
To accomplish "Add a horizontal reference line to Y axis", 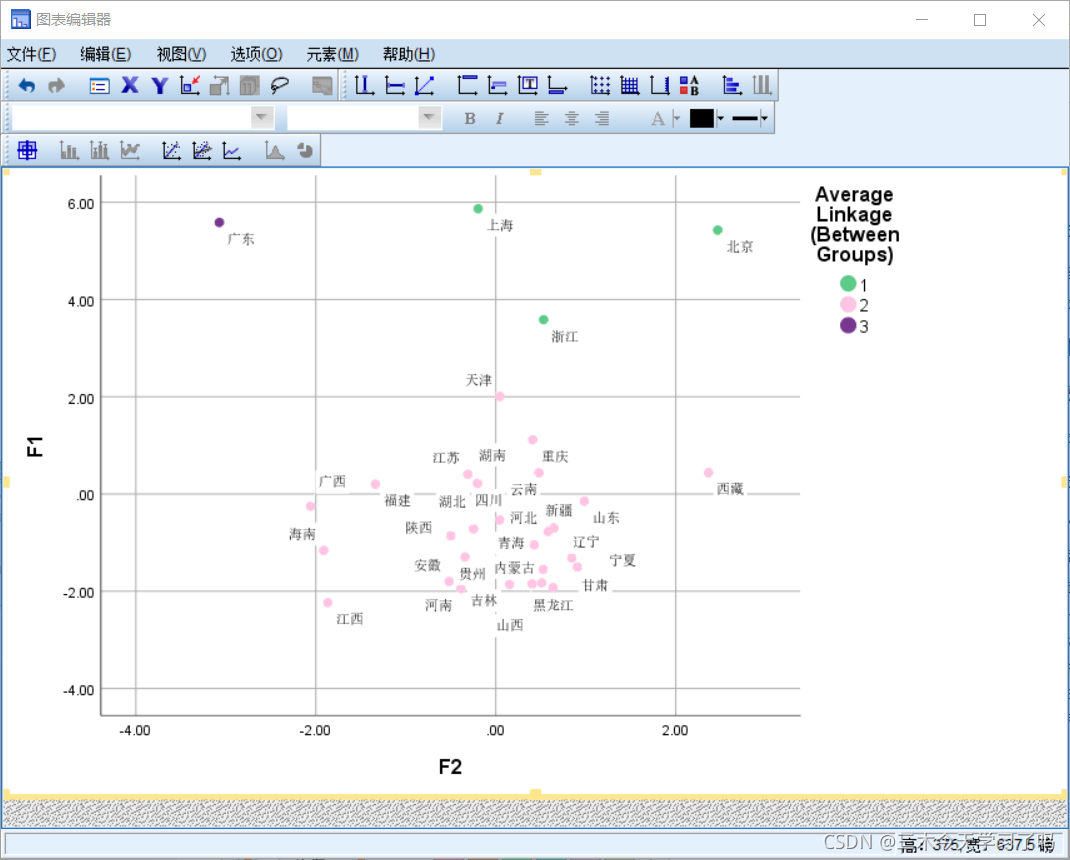I will 394,85.
